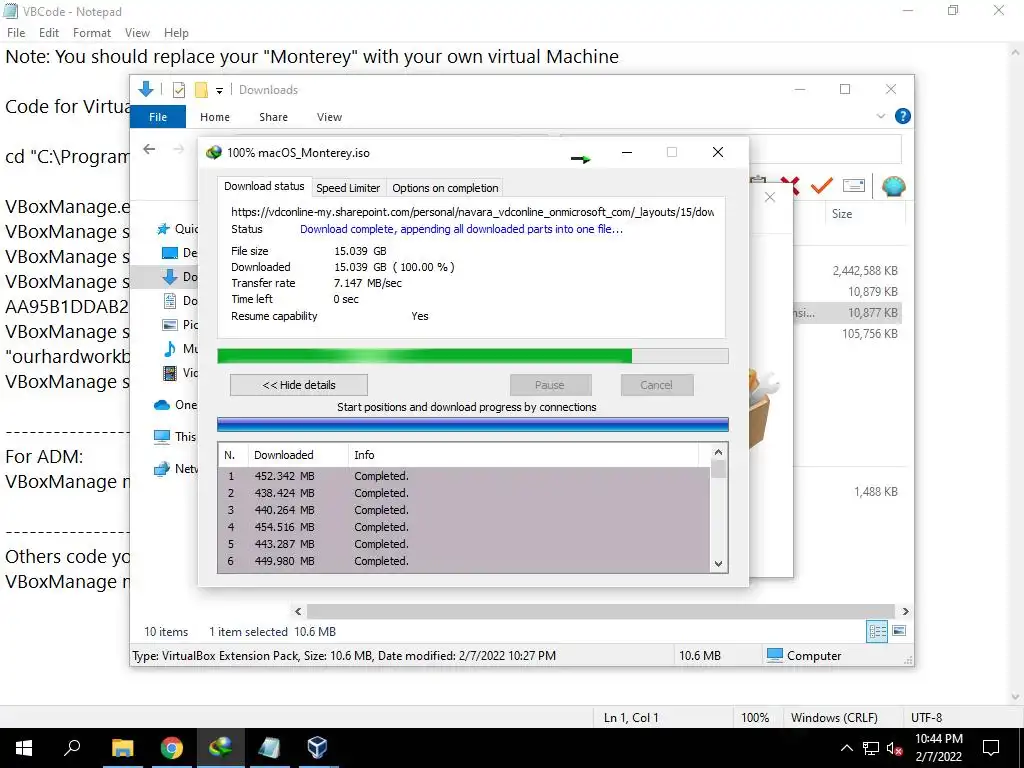
Task: Switch Explorer to Details view icon
Action: (x=877, y=631)
